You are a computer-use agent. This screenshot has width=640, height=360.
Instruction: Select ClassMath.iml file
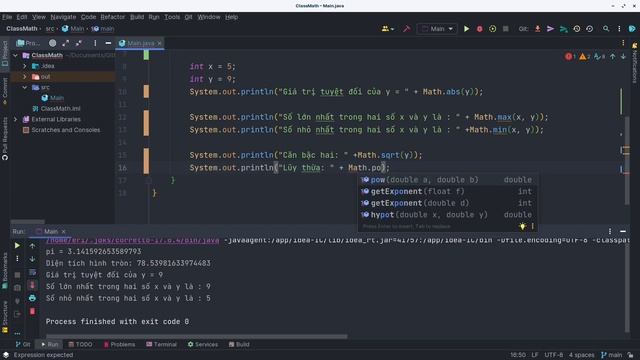point(56,109)
